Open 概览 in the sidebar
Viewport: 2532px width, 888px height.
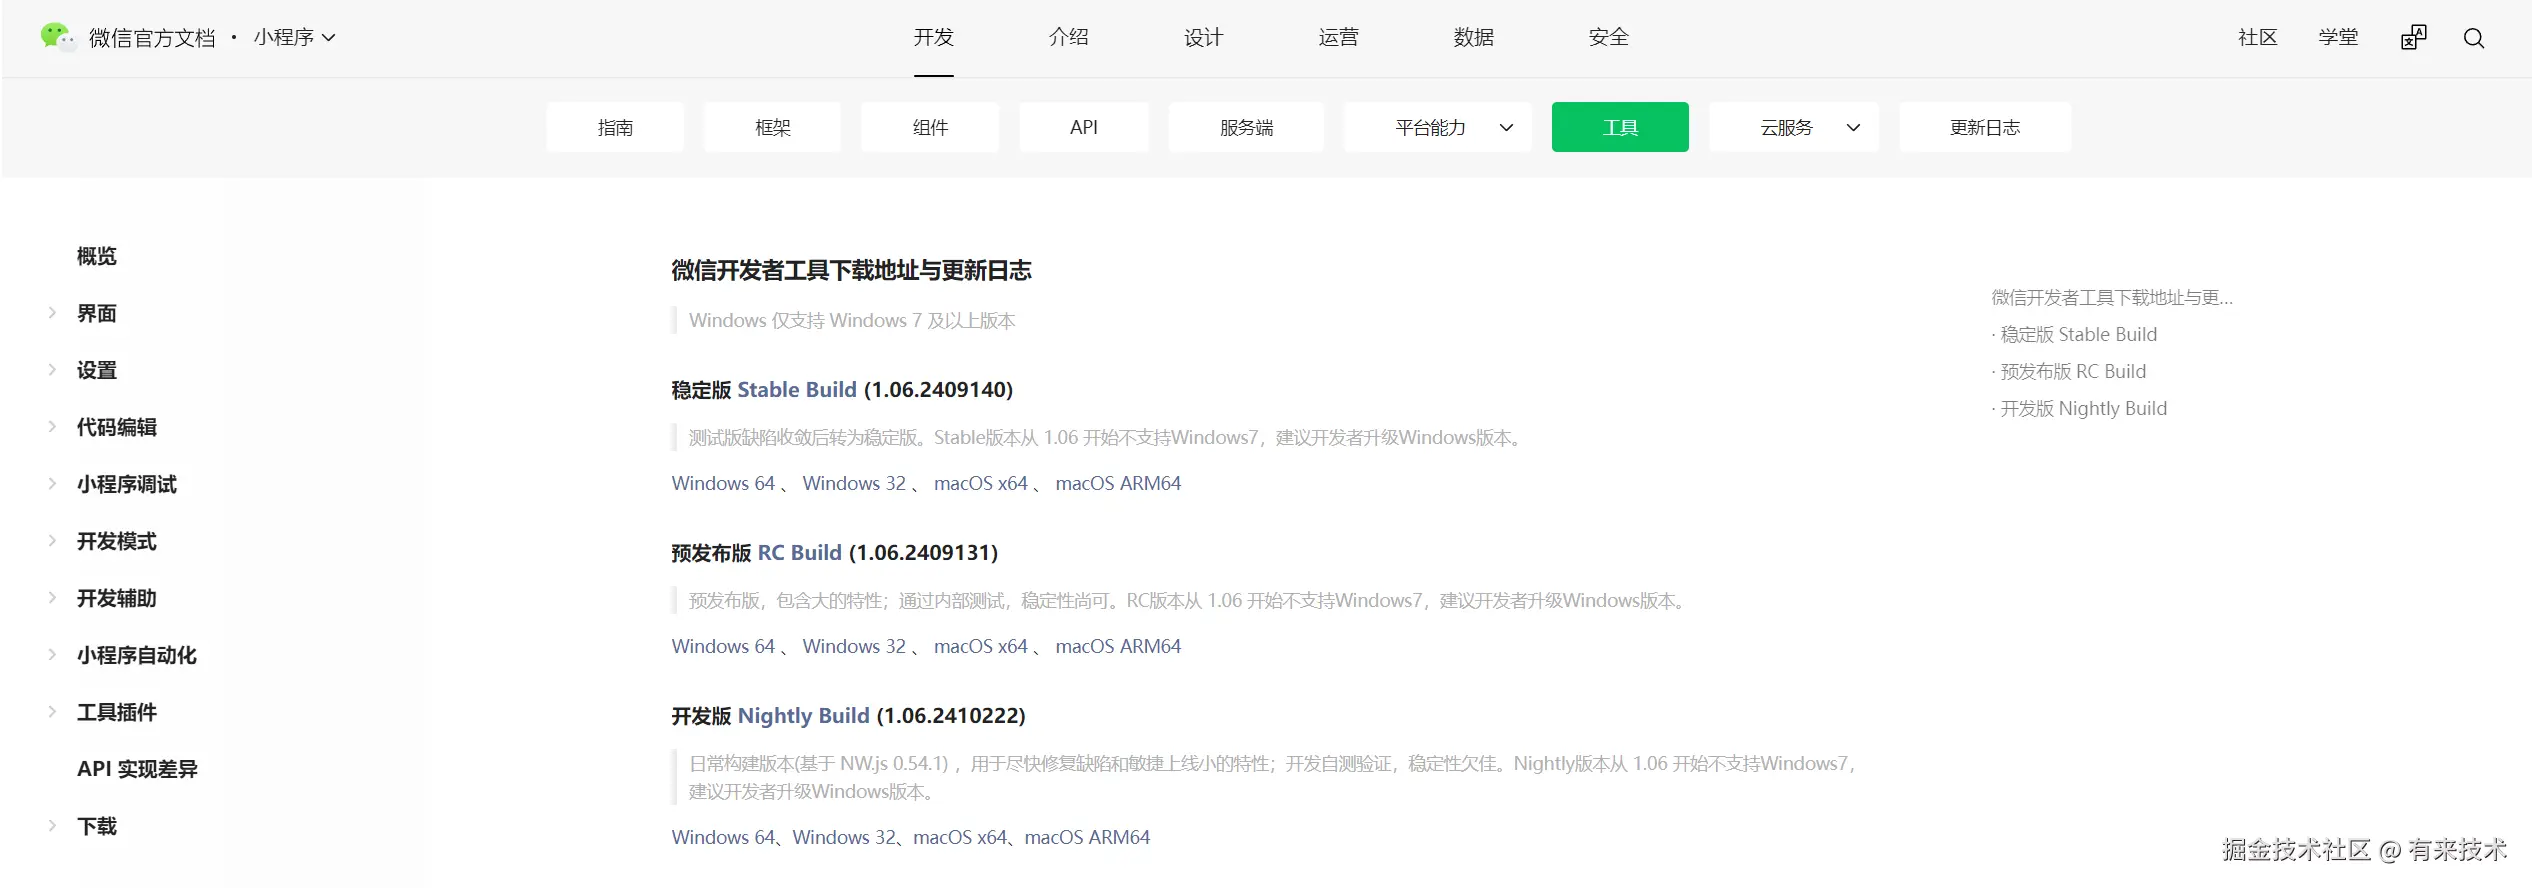pos(97,256)
